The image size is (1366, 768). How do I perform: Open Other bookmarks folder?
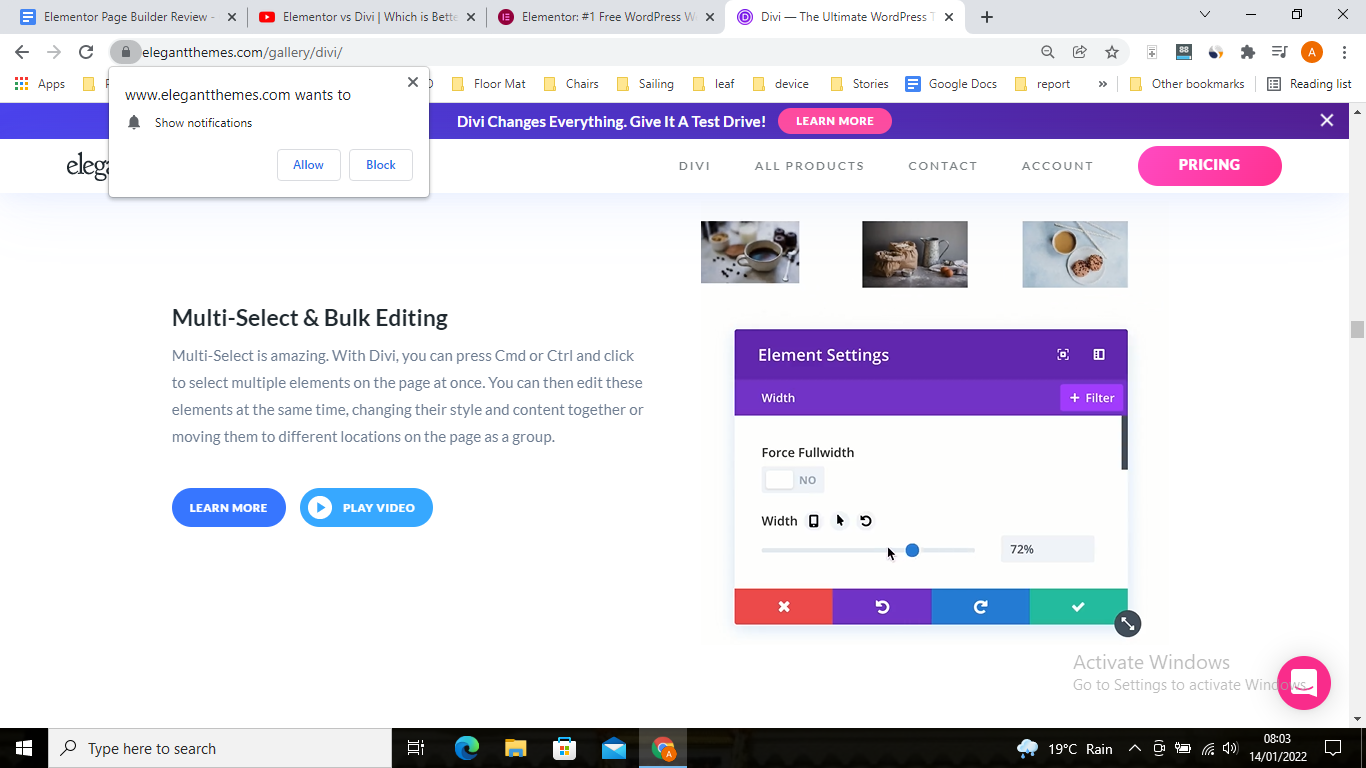click(x=1187, y=84)
